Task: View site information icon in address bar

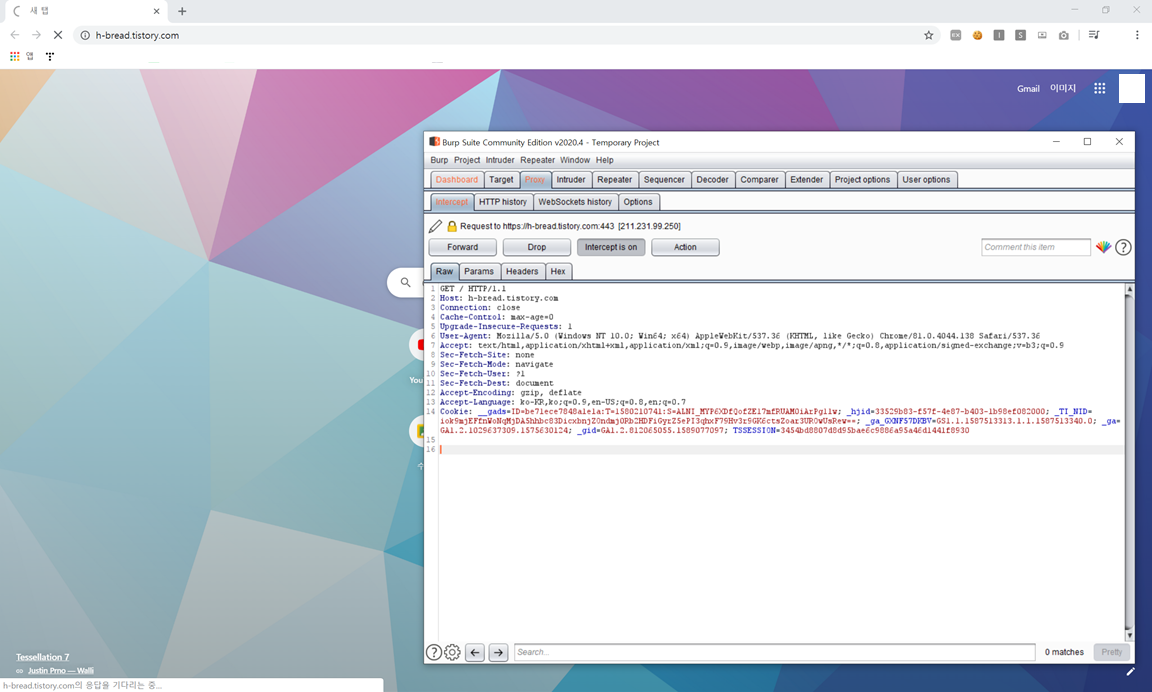Action: click(x=85, y=35)
